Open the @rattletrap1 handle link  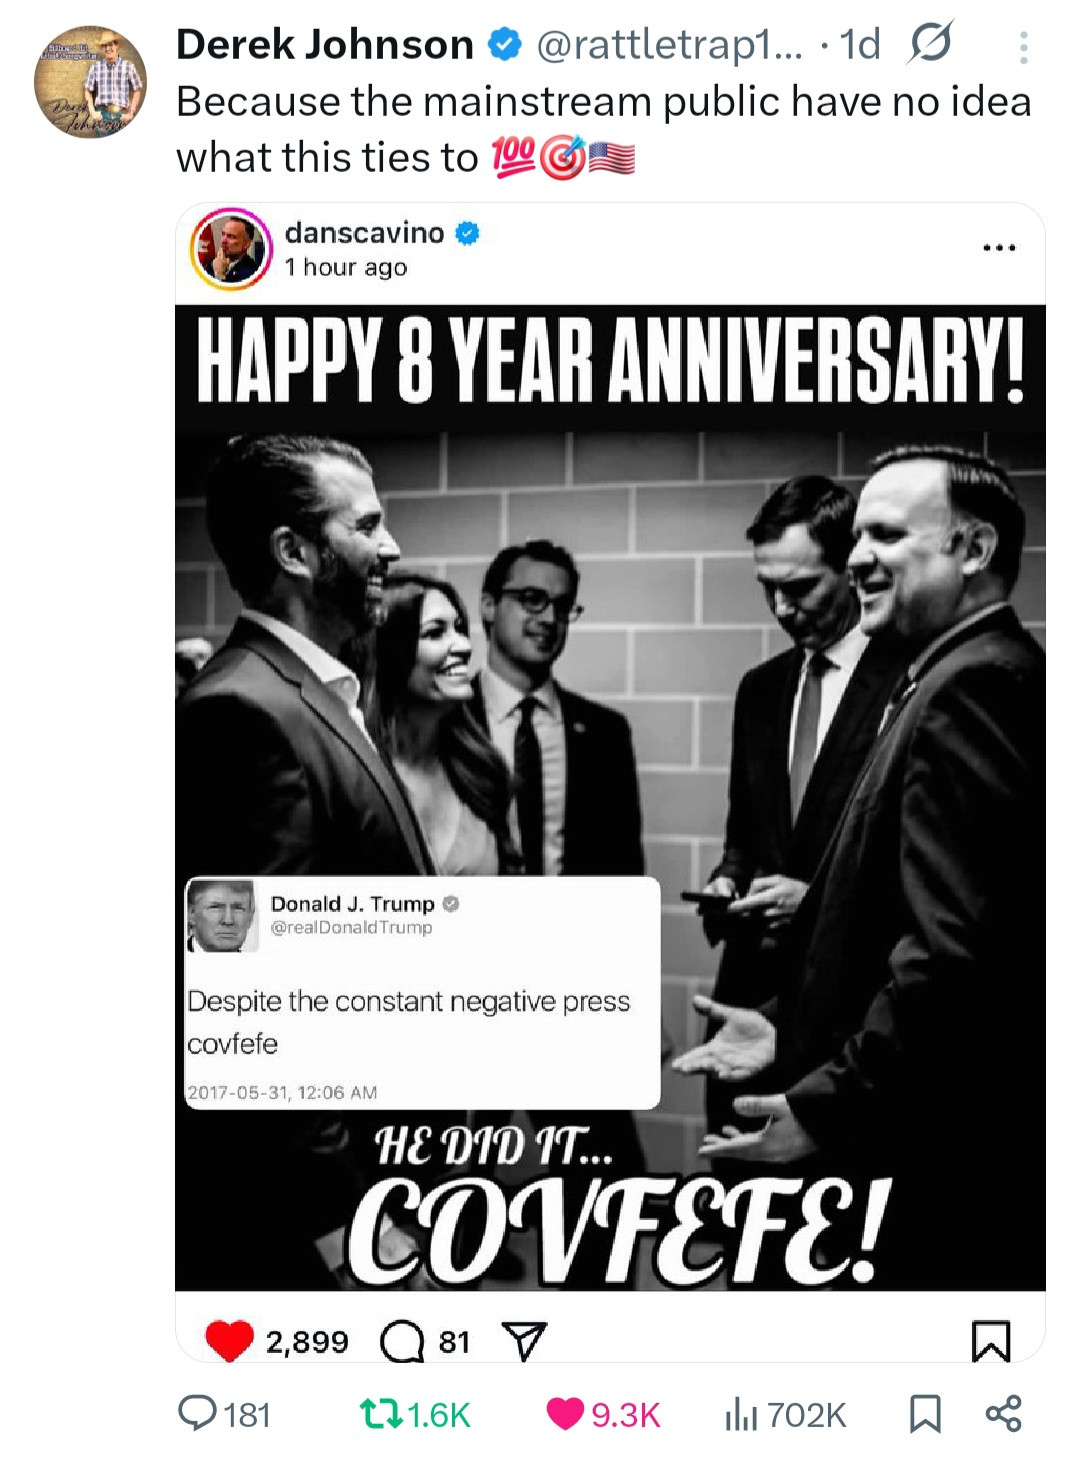(x=669, y=45)
